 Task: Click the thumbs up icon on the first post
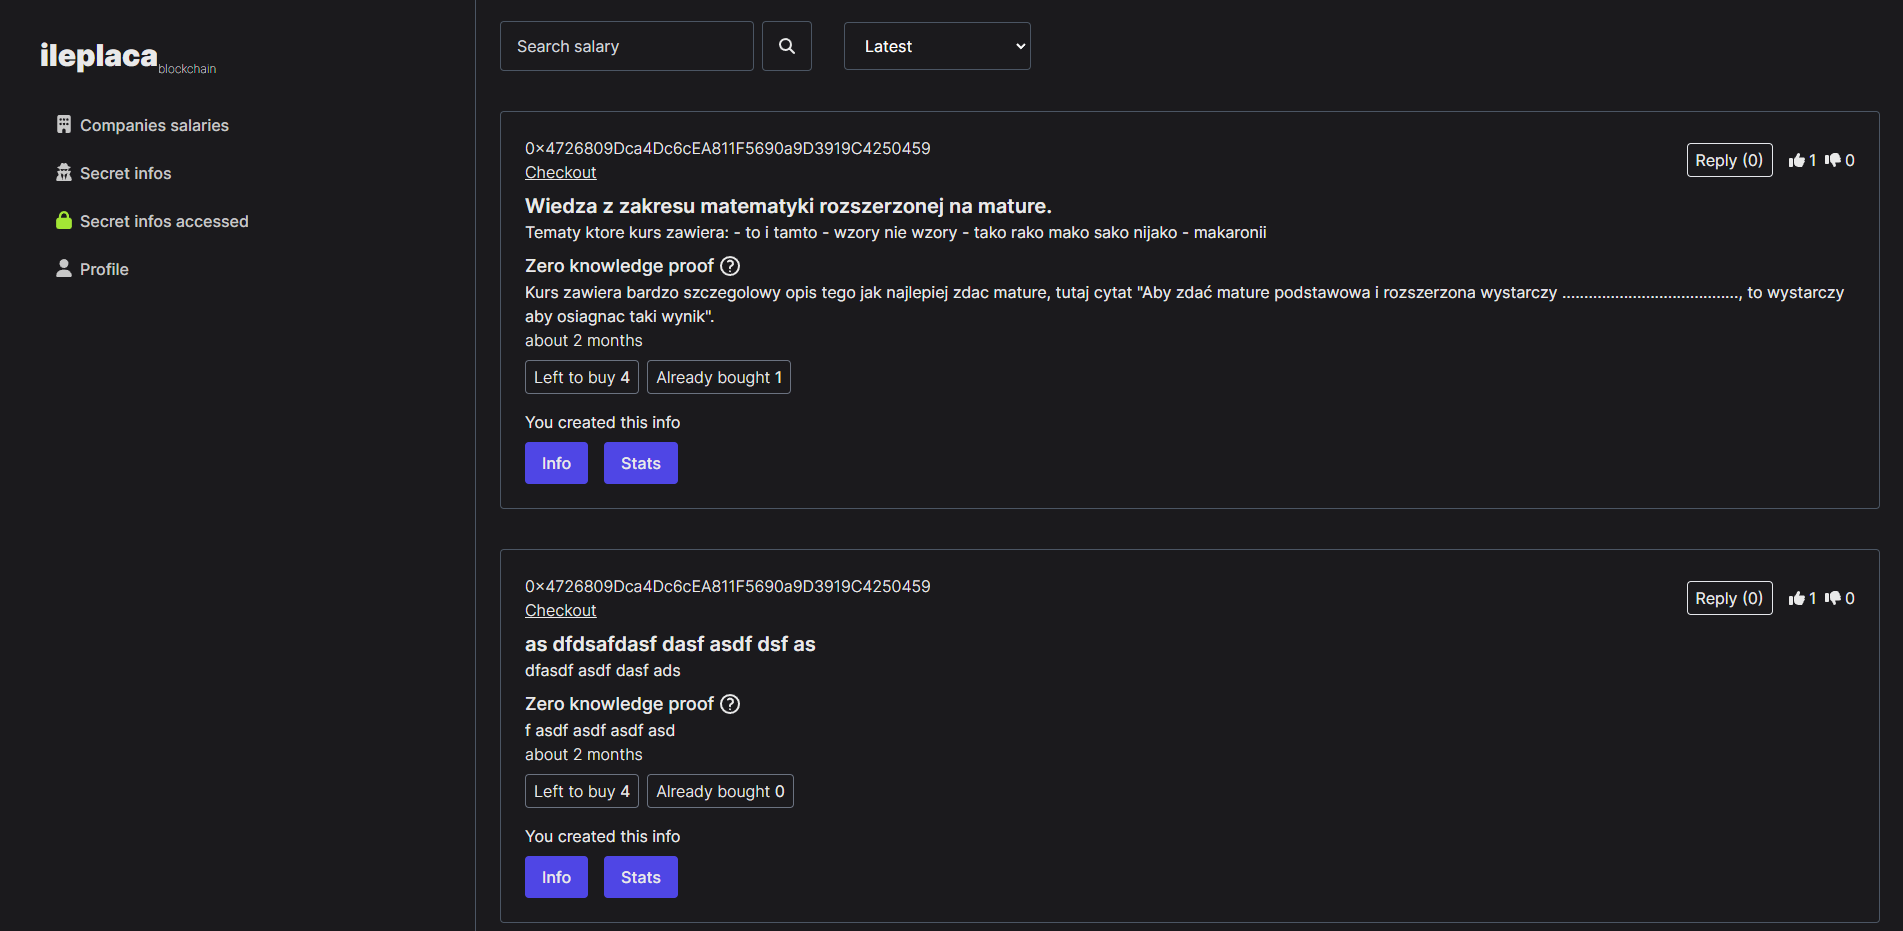[x=1799, y=159]
